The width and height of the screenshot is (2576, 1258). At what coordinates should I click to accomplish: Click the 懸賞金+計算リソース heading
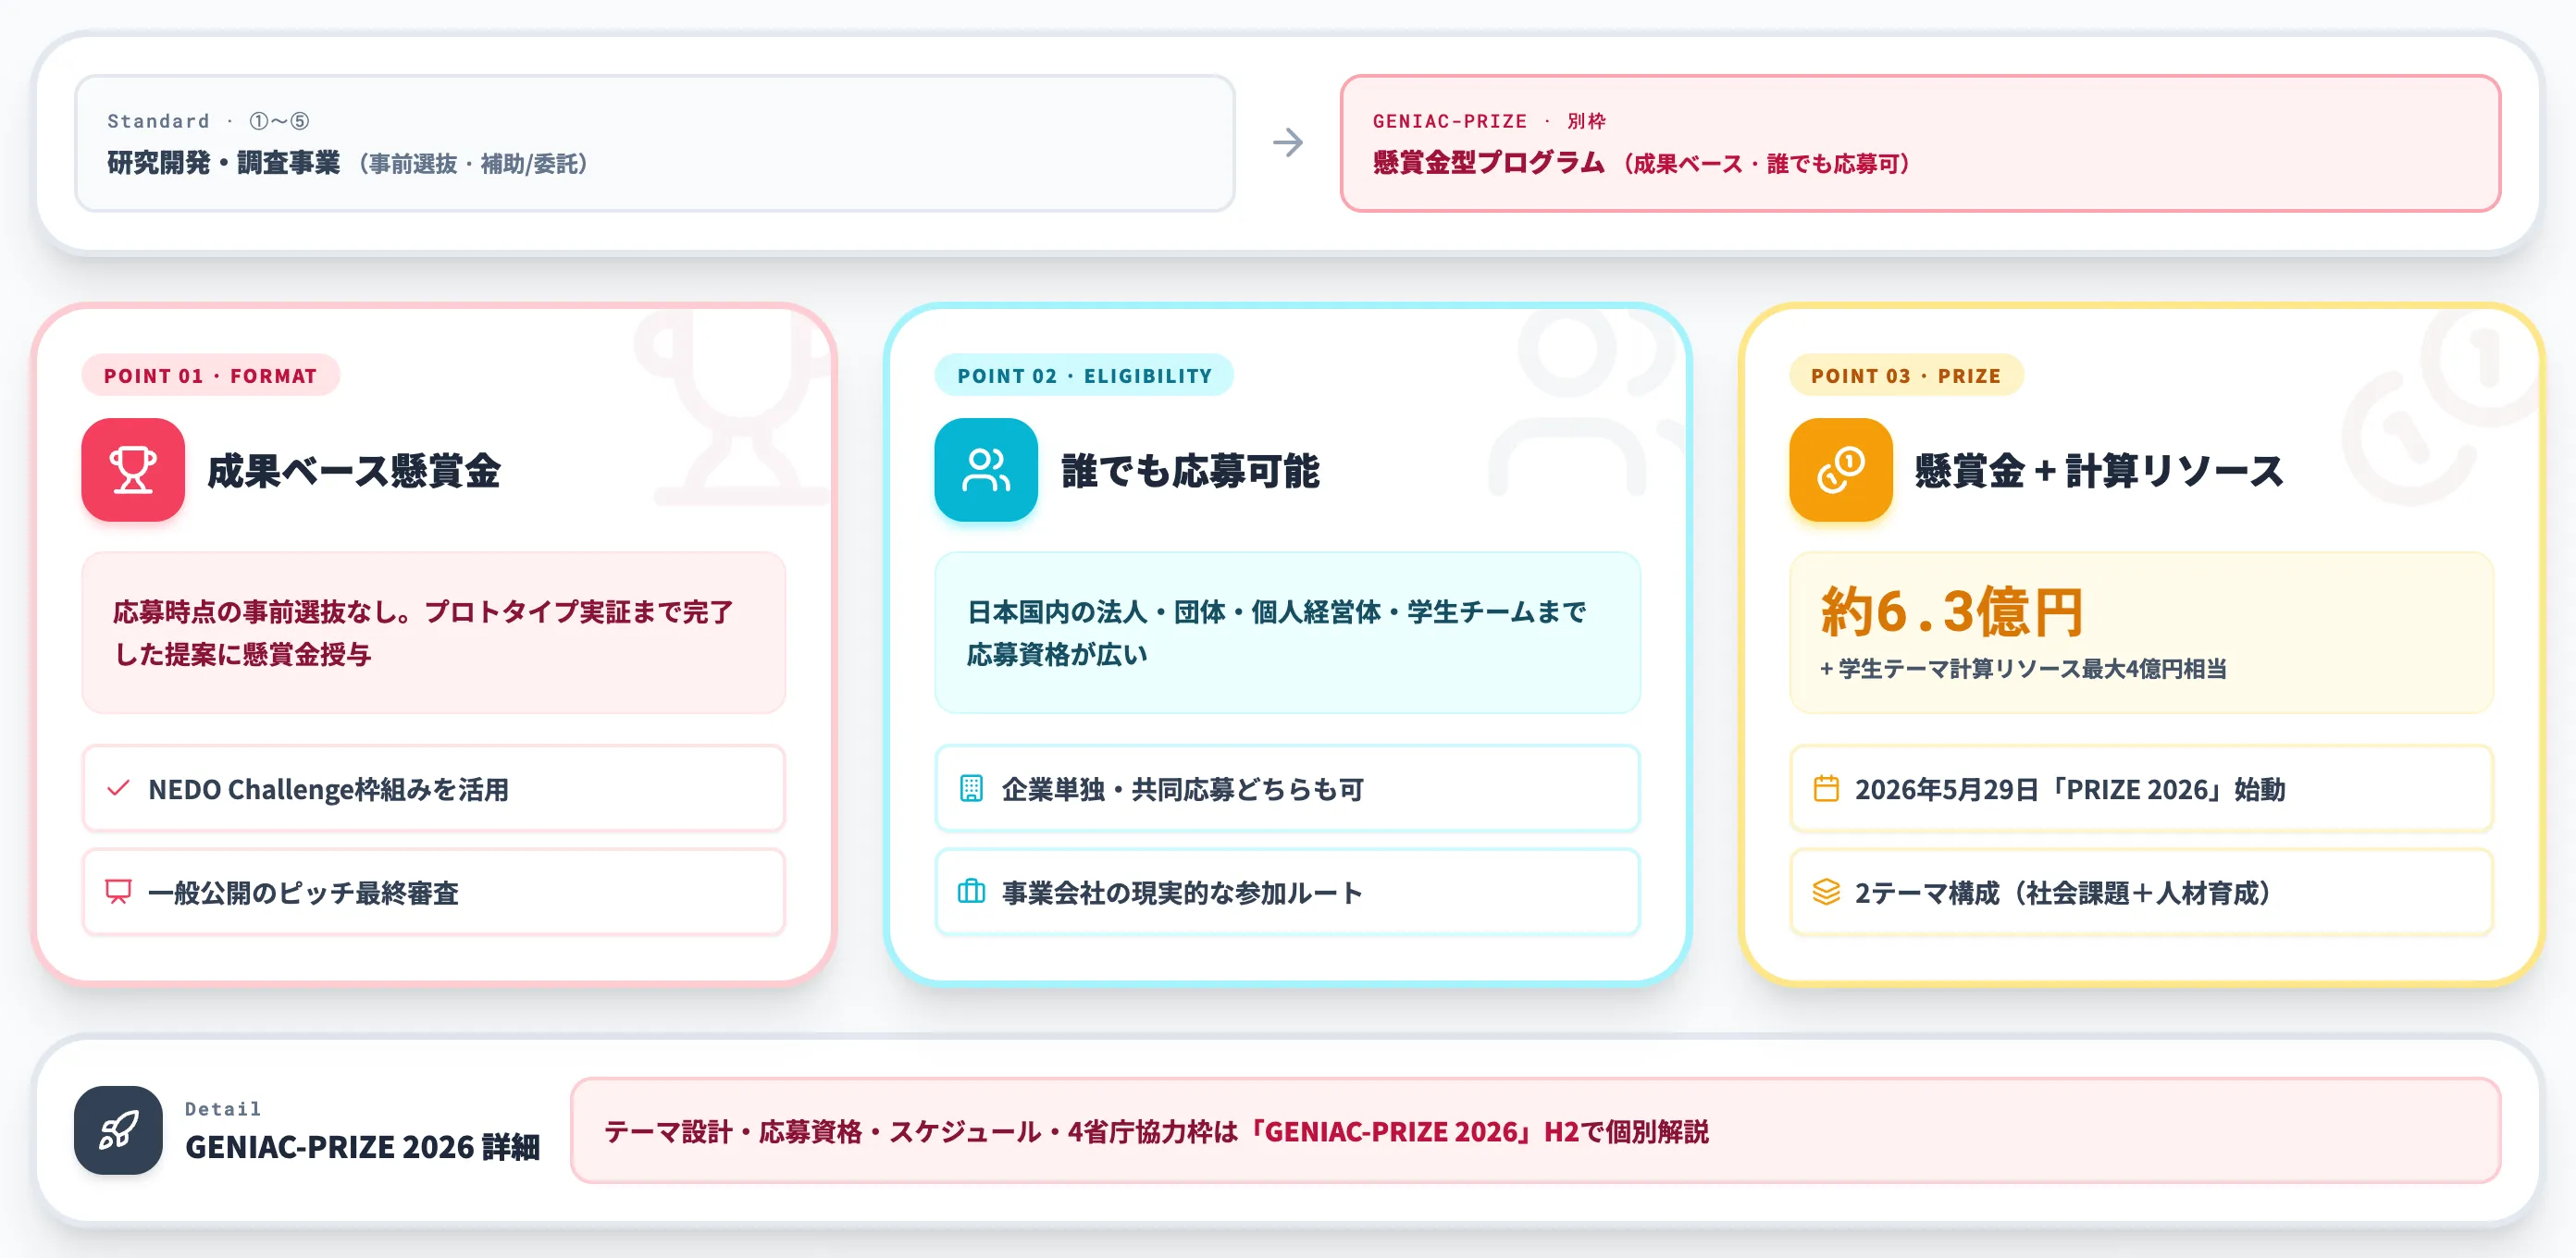(2099, 471)
